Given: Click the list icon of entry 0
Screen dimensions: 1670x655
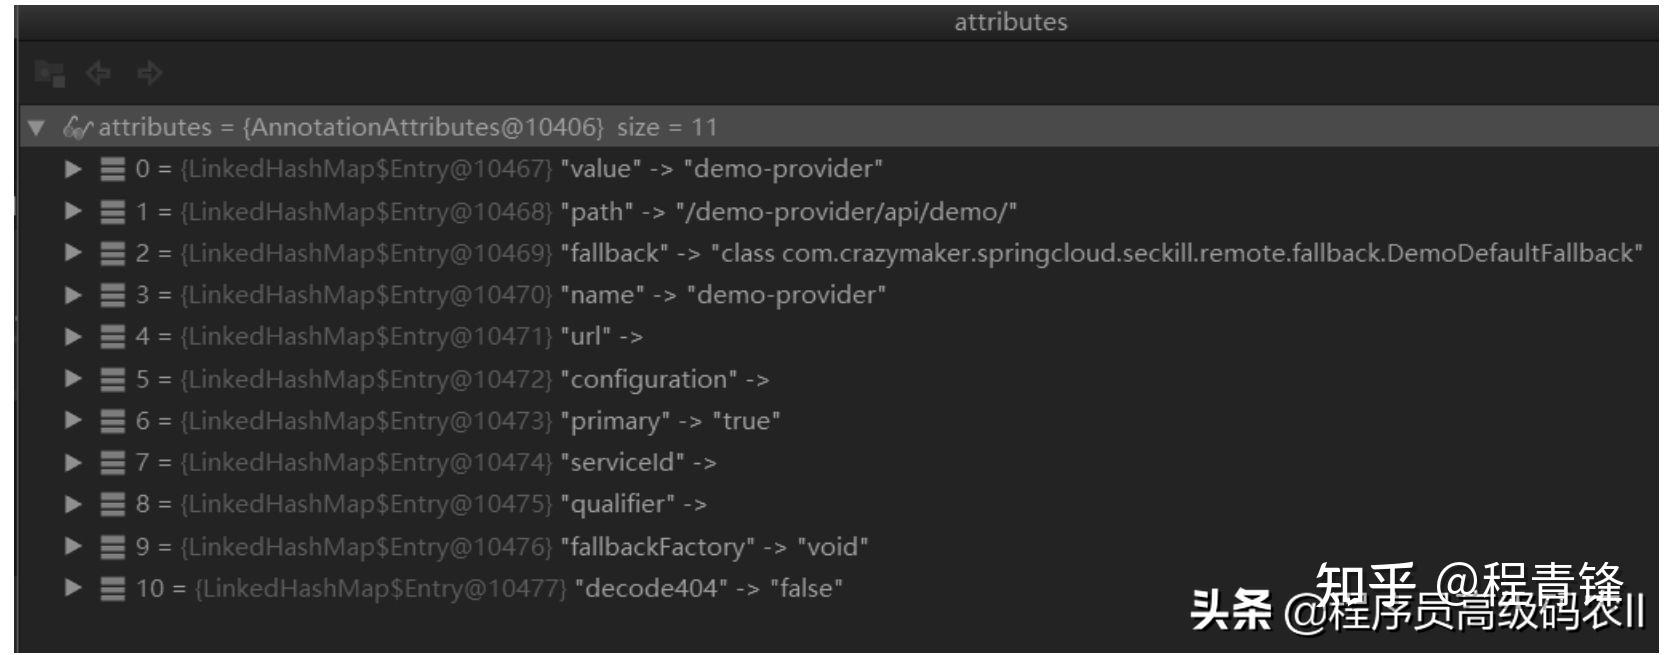Looking at the screenshot, I should 113,169.
